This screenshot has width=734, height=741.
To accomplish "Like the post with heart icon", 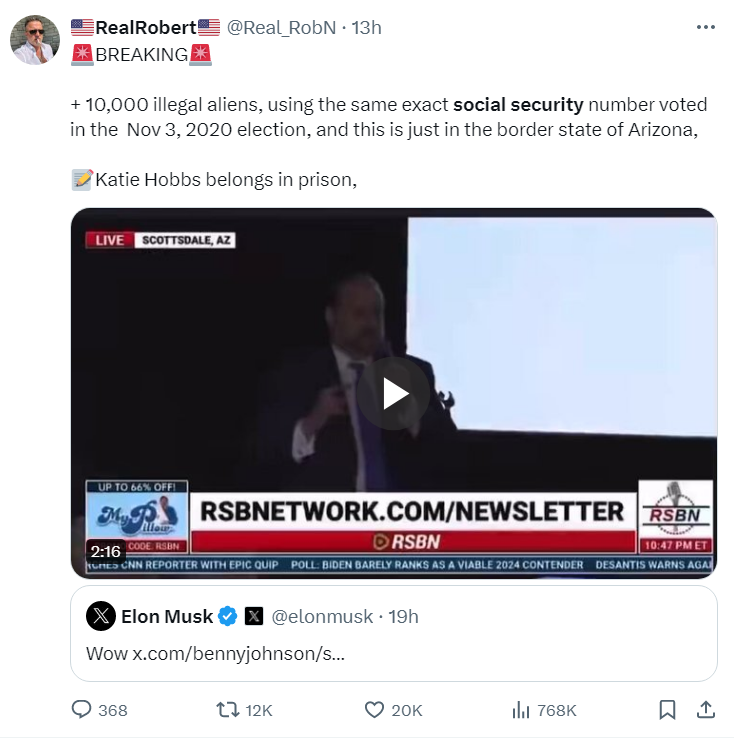I will tap(374, 710).
